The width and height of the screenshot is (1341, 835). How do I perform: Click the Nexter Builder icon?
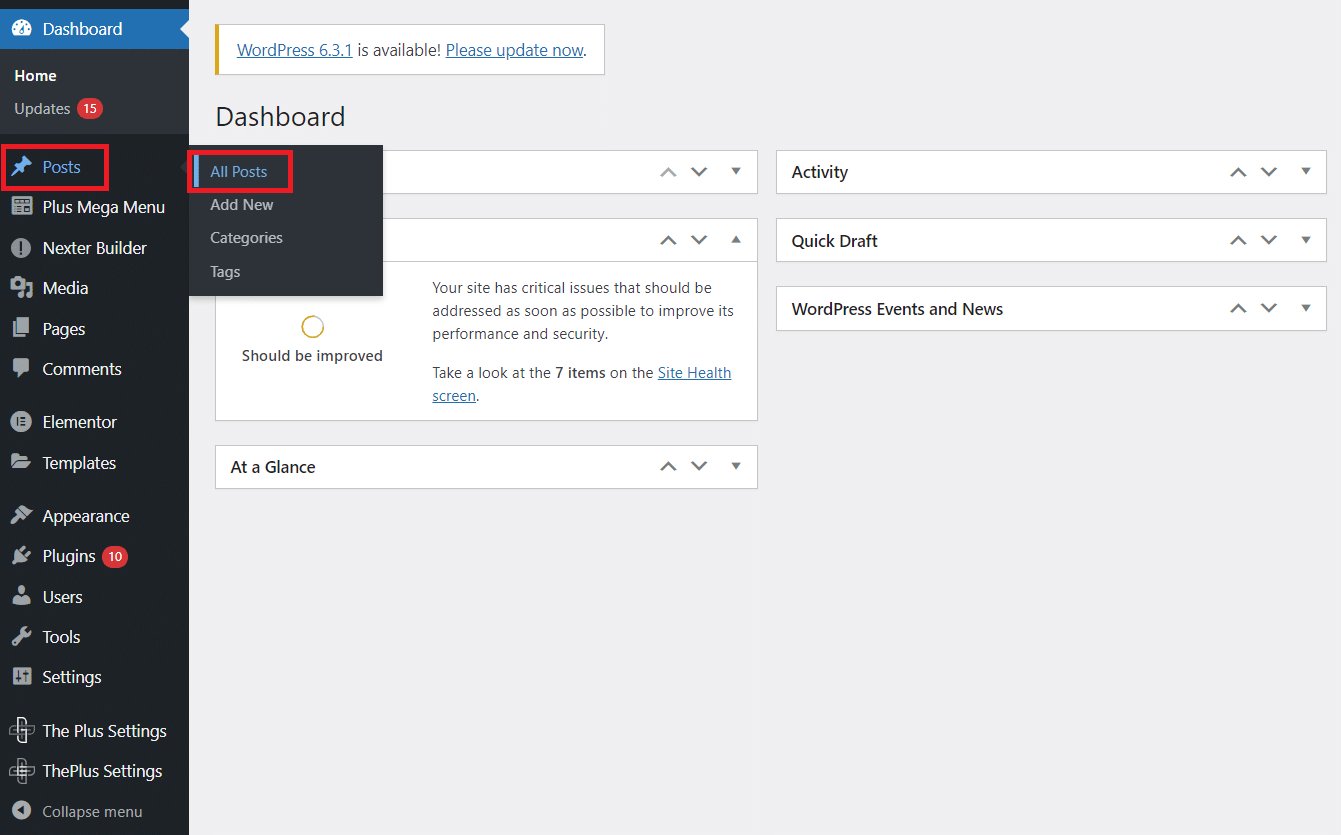click(21, 248)
